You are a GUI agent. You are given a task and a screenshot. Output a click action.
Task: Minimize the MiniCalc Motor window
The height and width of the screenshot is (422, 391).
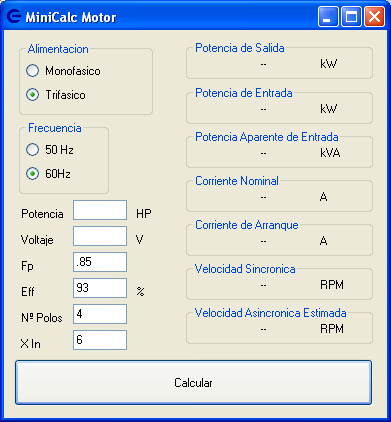[328, 16]
